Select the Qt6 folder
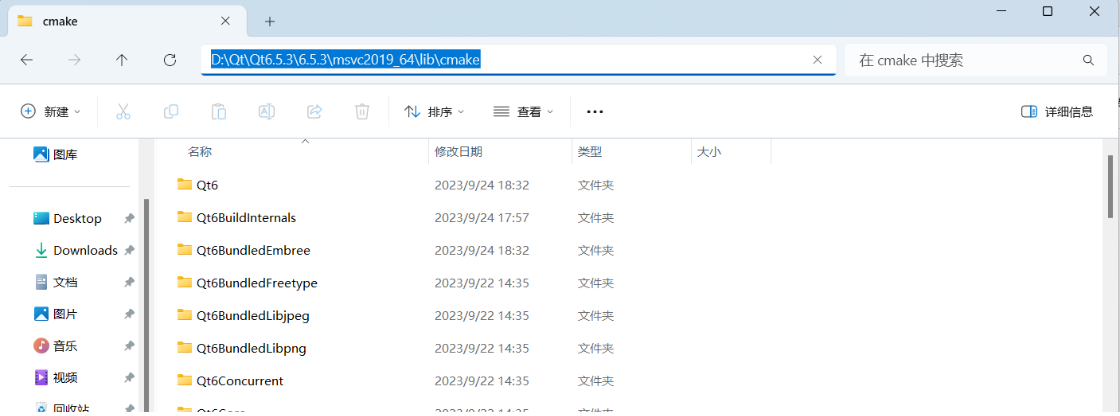This screenshot has height=416, width=1120. (x=206, y=185)
